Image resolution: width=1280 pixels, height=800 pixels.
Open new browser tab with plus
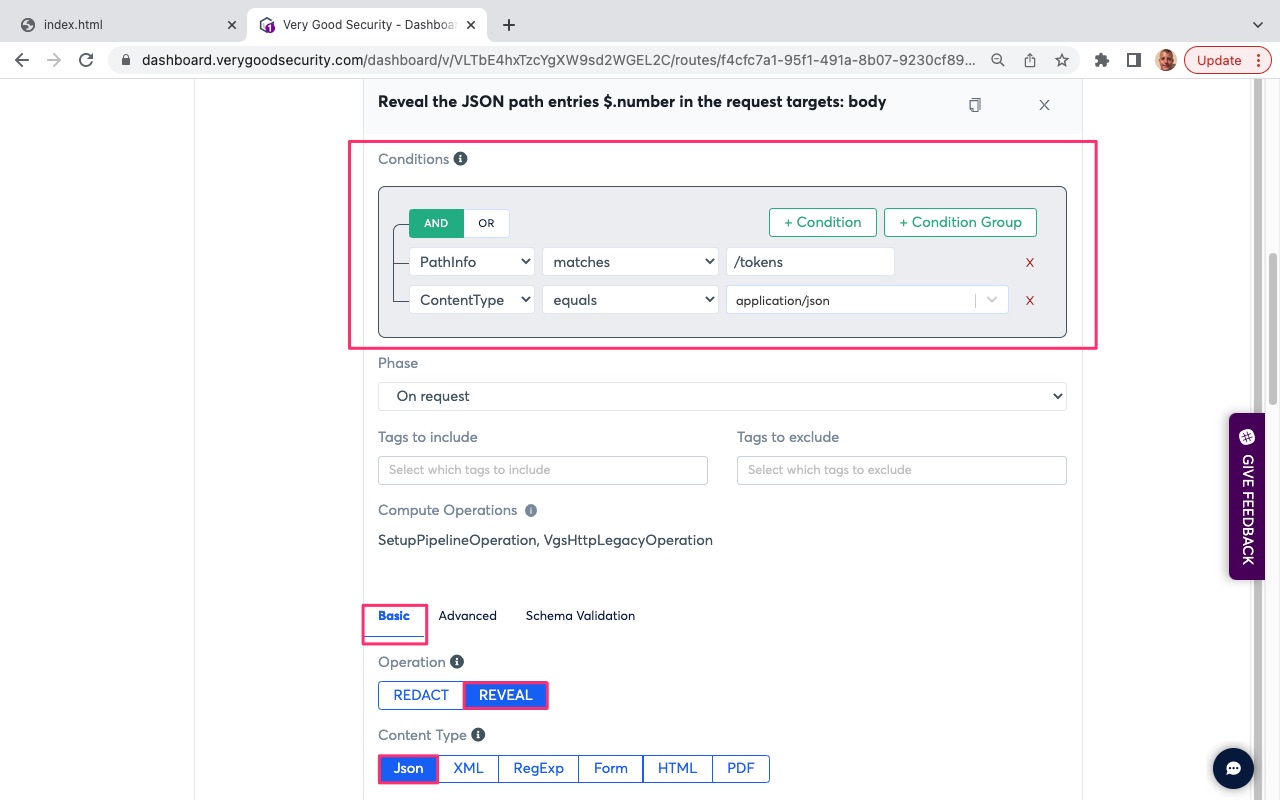click(x=509, y=25)
